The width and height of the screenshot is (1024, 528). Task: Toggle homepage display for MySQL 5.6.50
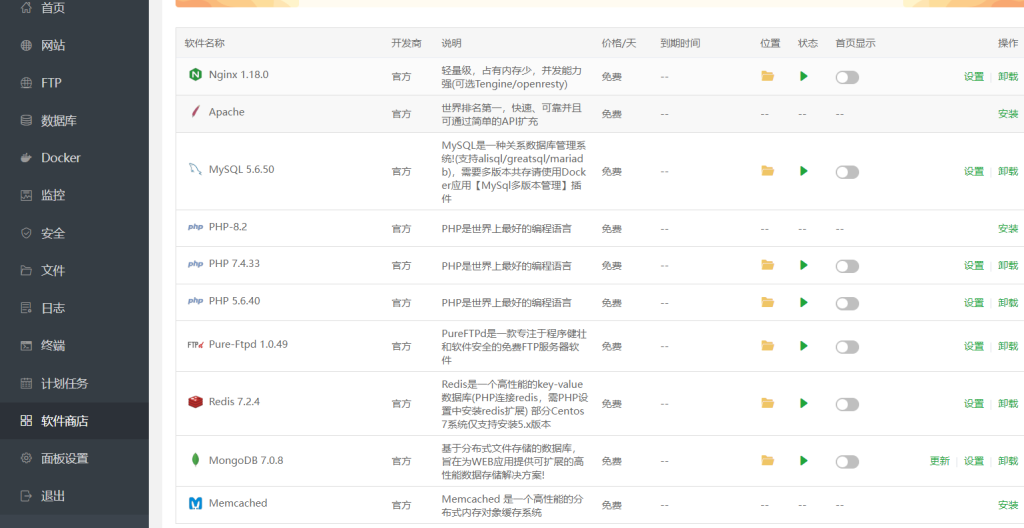point(847,172)
